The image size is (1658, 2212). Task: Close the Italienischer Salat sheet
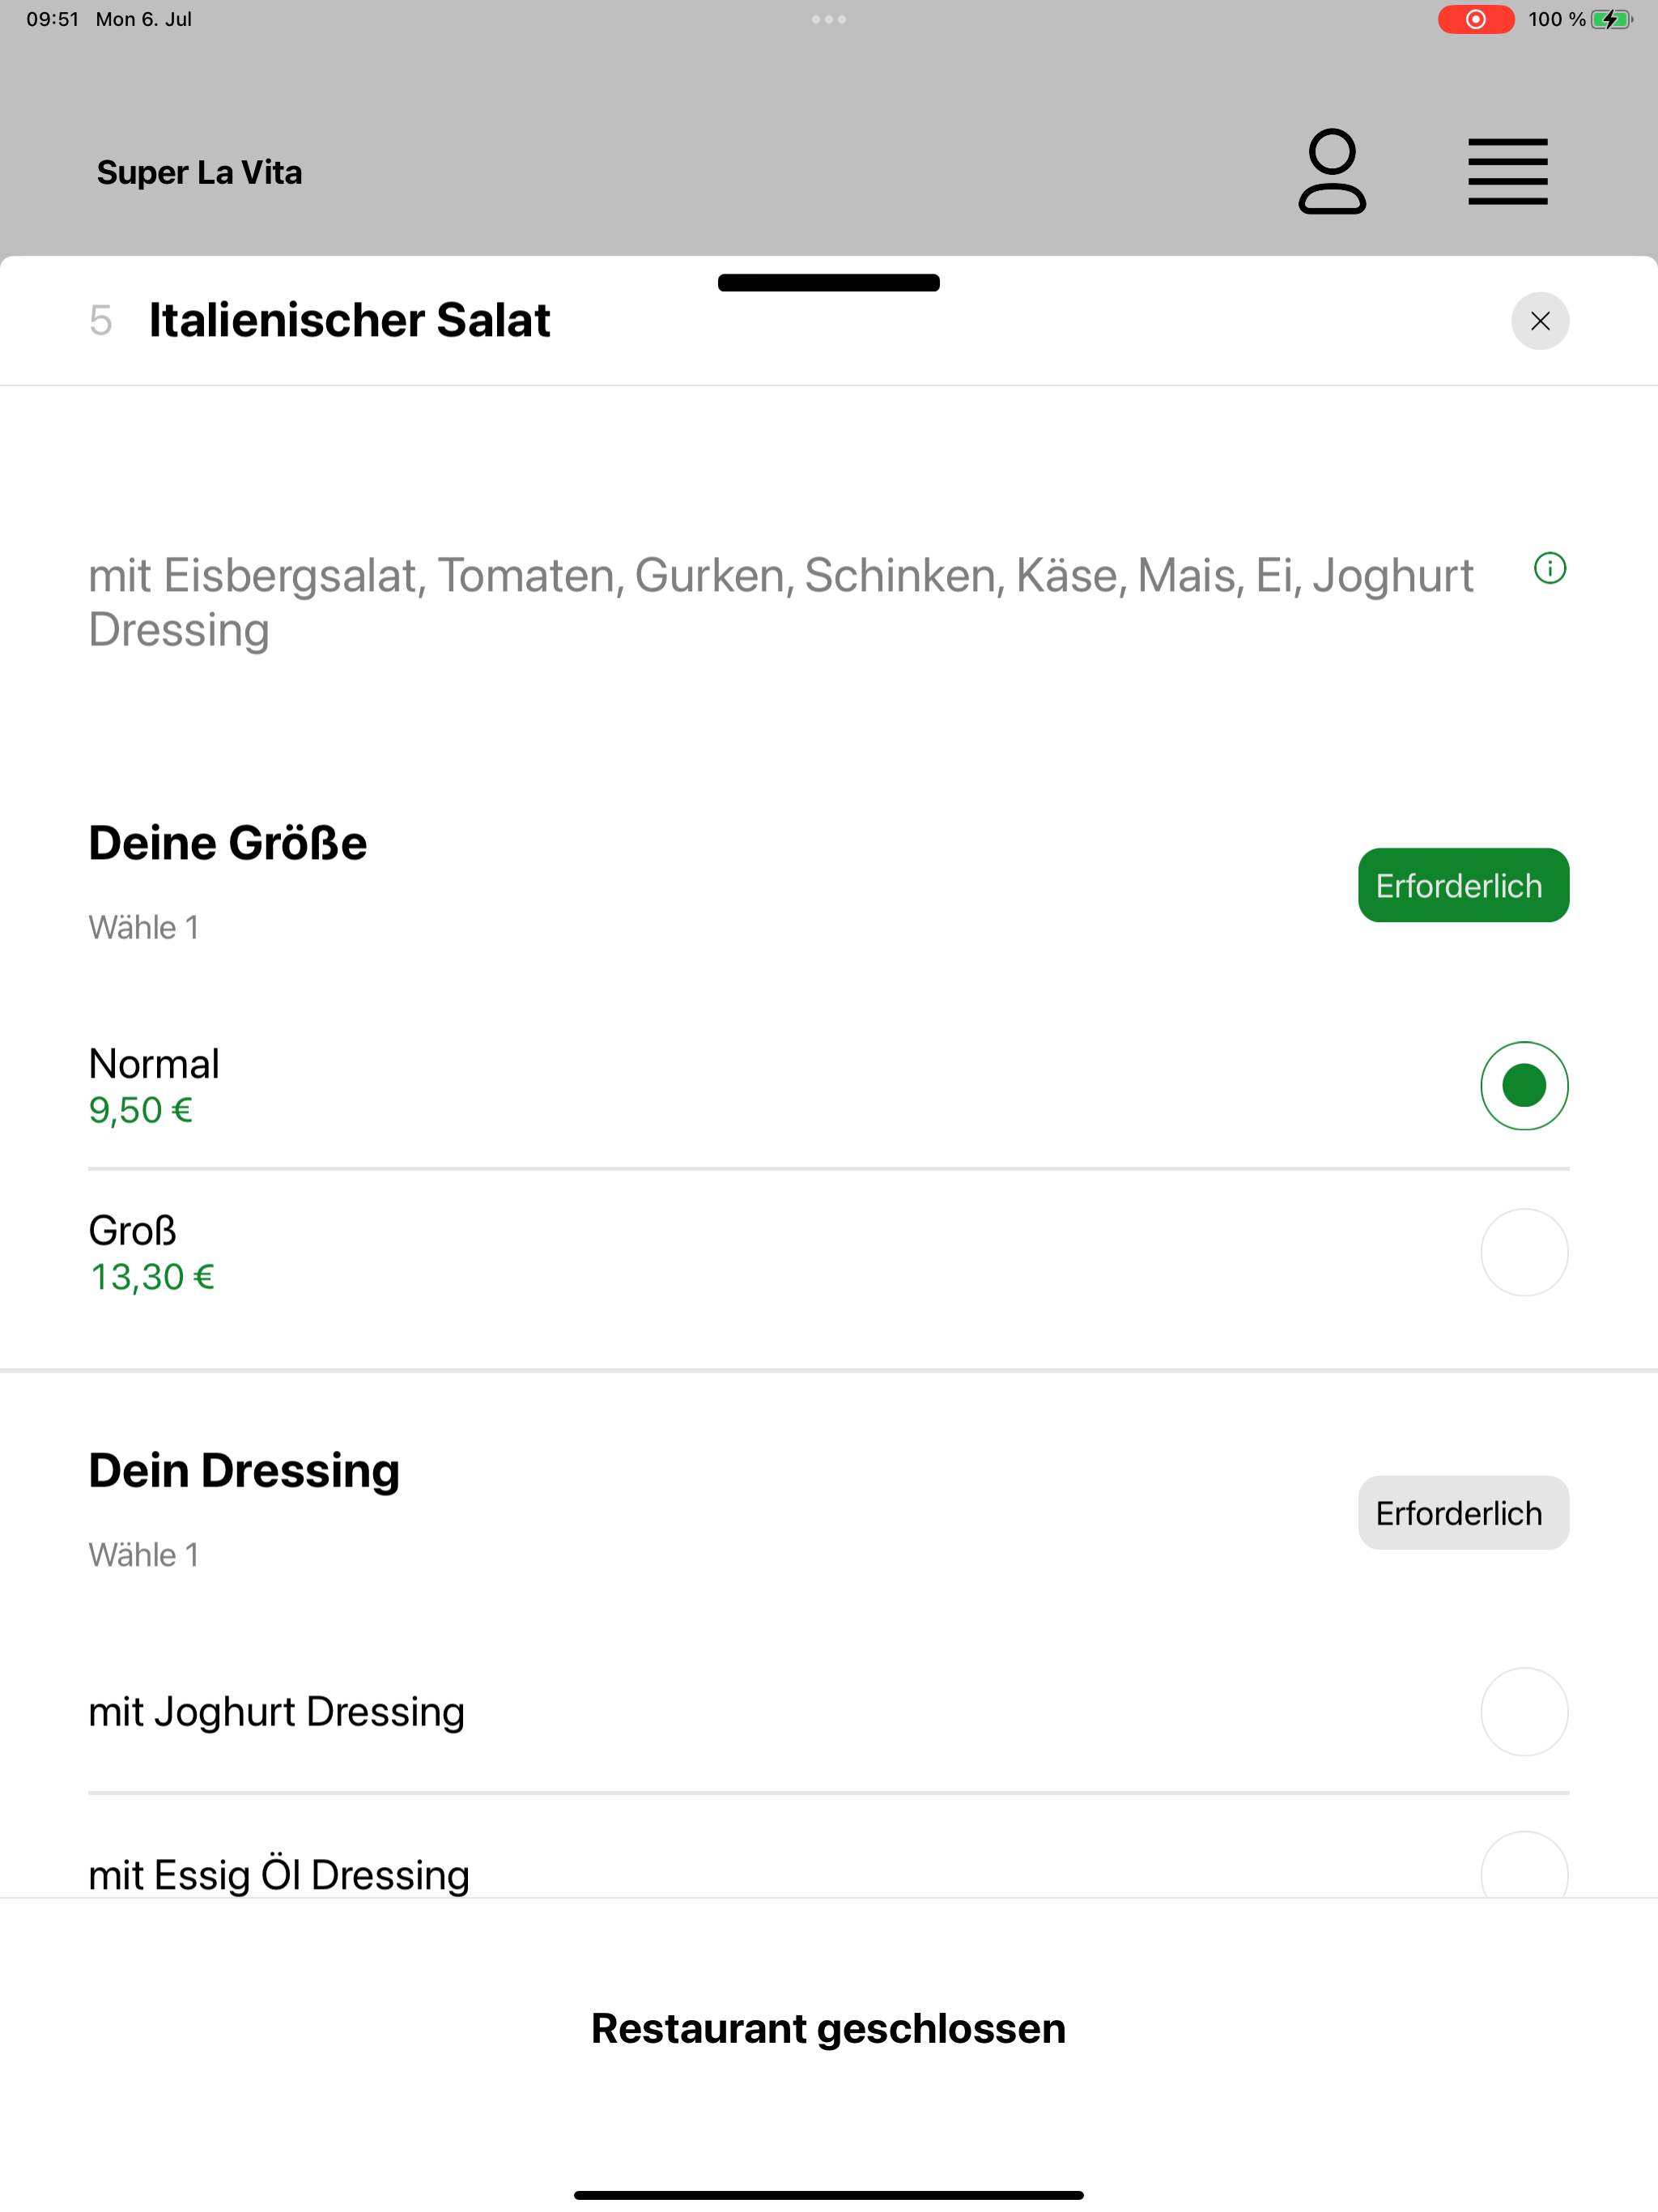point(1540,321)
